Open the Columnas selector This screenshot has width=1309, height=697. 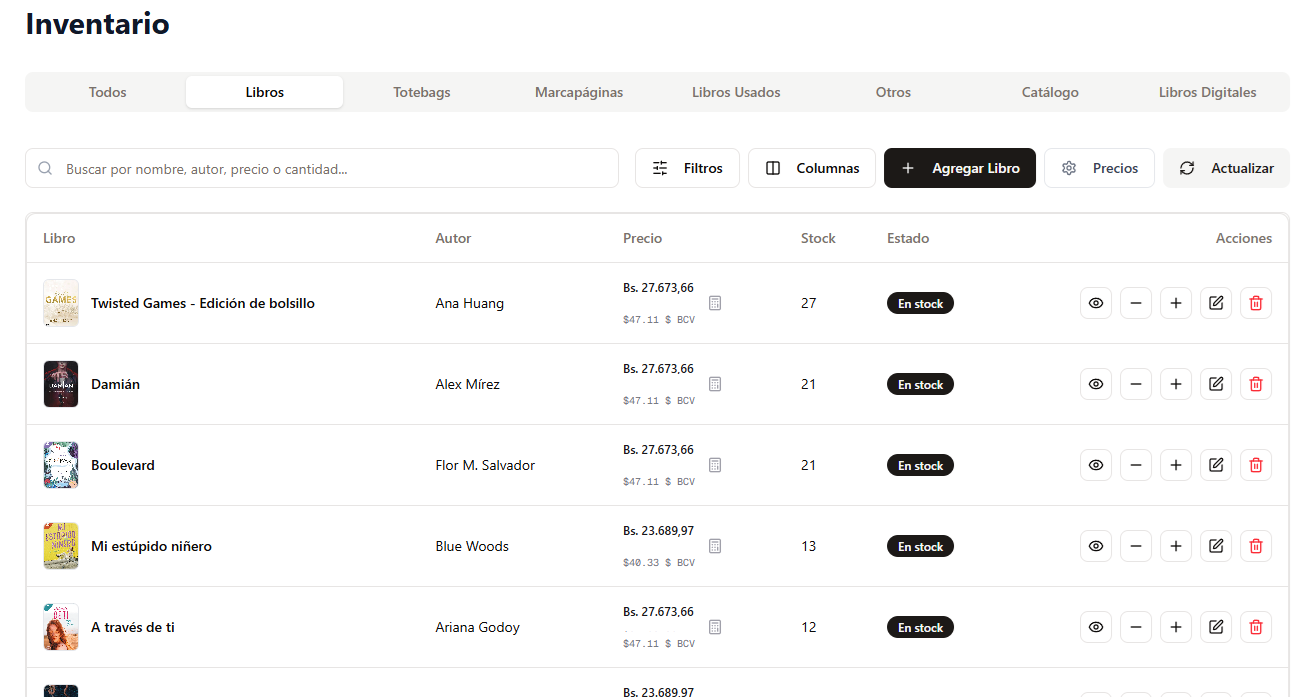pyautogui.click(x=812, y=168)
